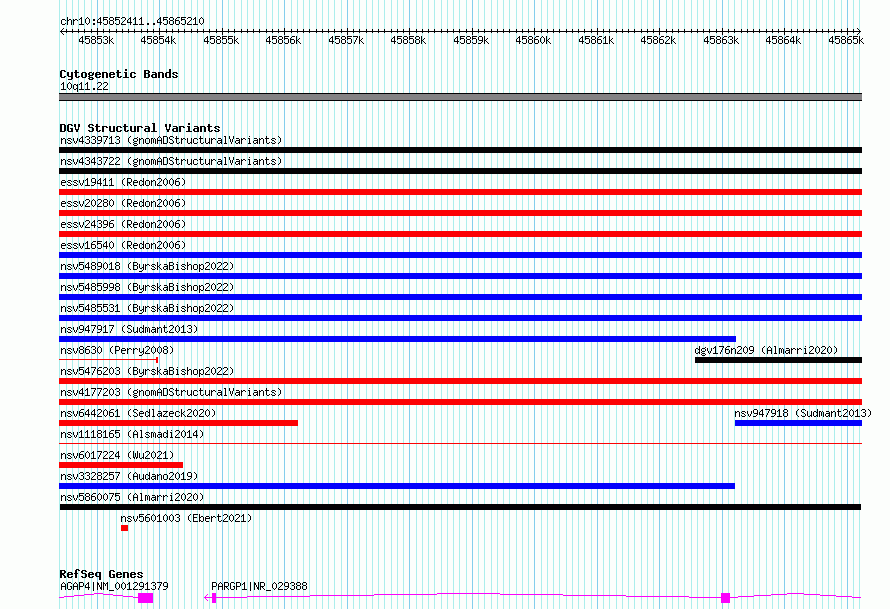The width and height of the screenshot is (890, 609).
Task: Click the nsv5601003 (Ebert2021) label
Action: (x=186, y=518)
